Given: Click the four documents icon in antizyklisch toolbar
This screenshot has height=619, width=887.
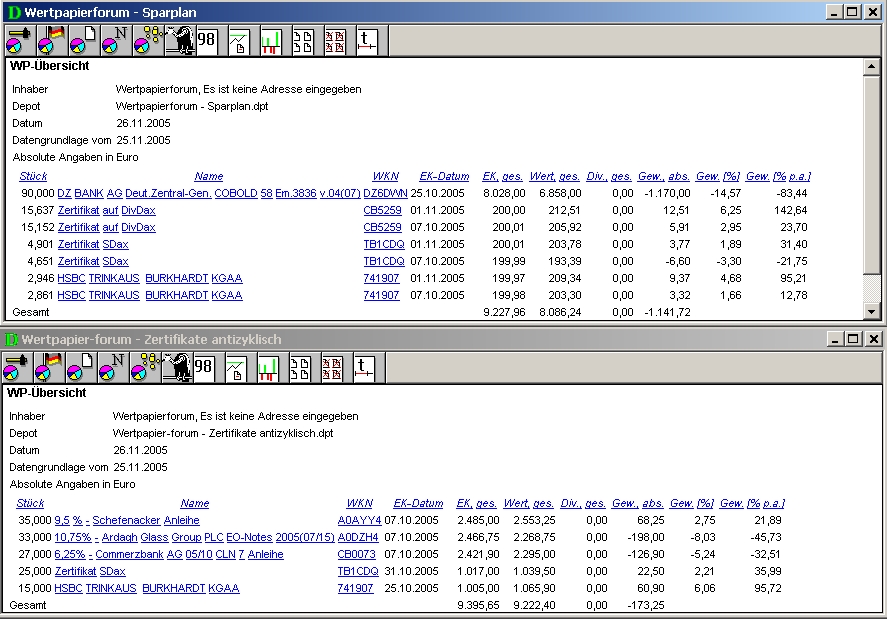Looking at the screenshot, I should pyautogui.click(x=300, y=368).
